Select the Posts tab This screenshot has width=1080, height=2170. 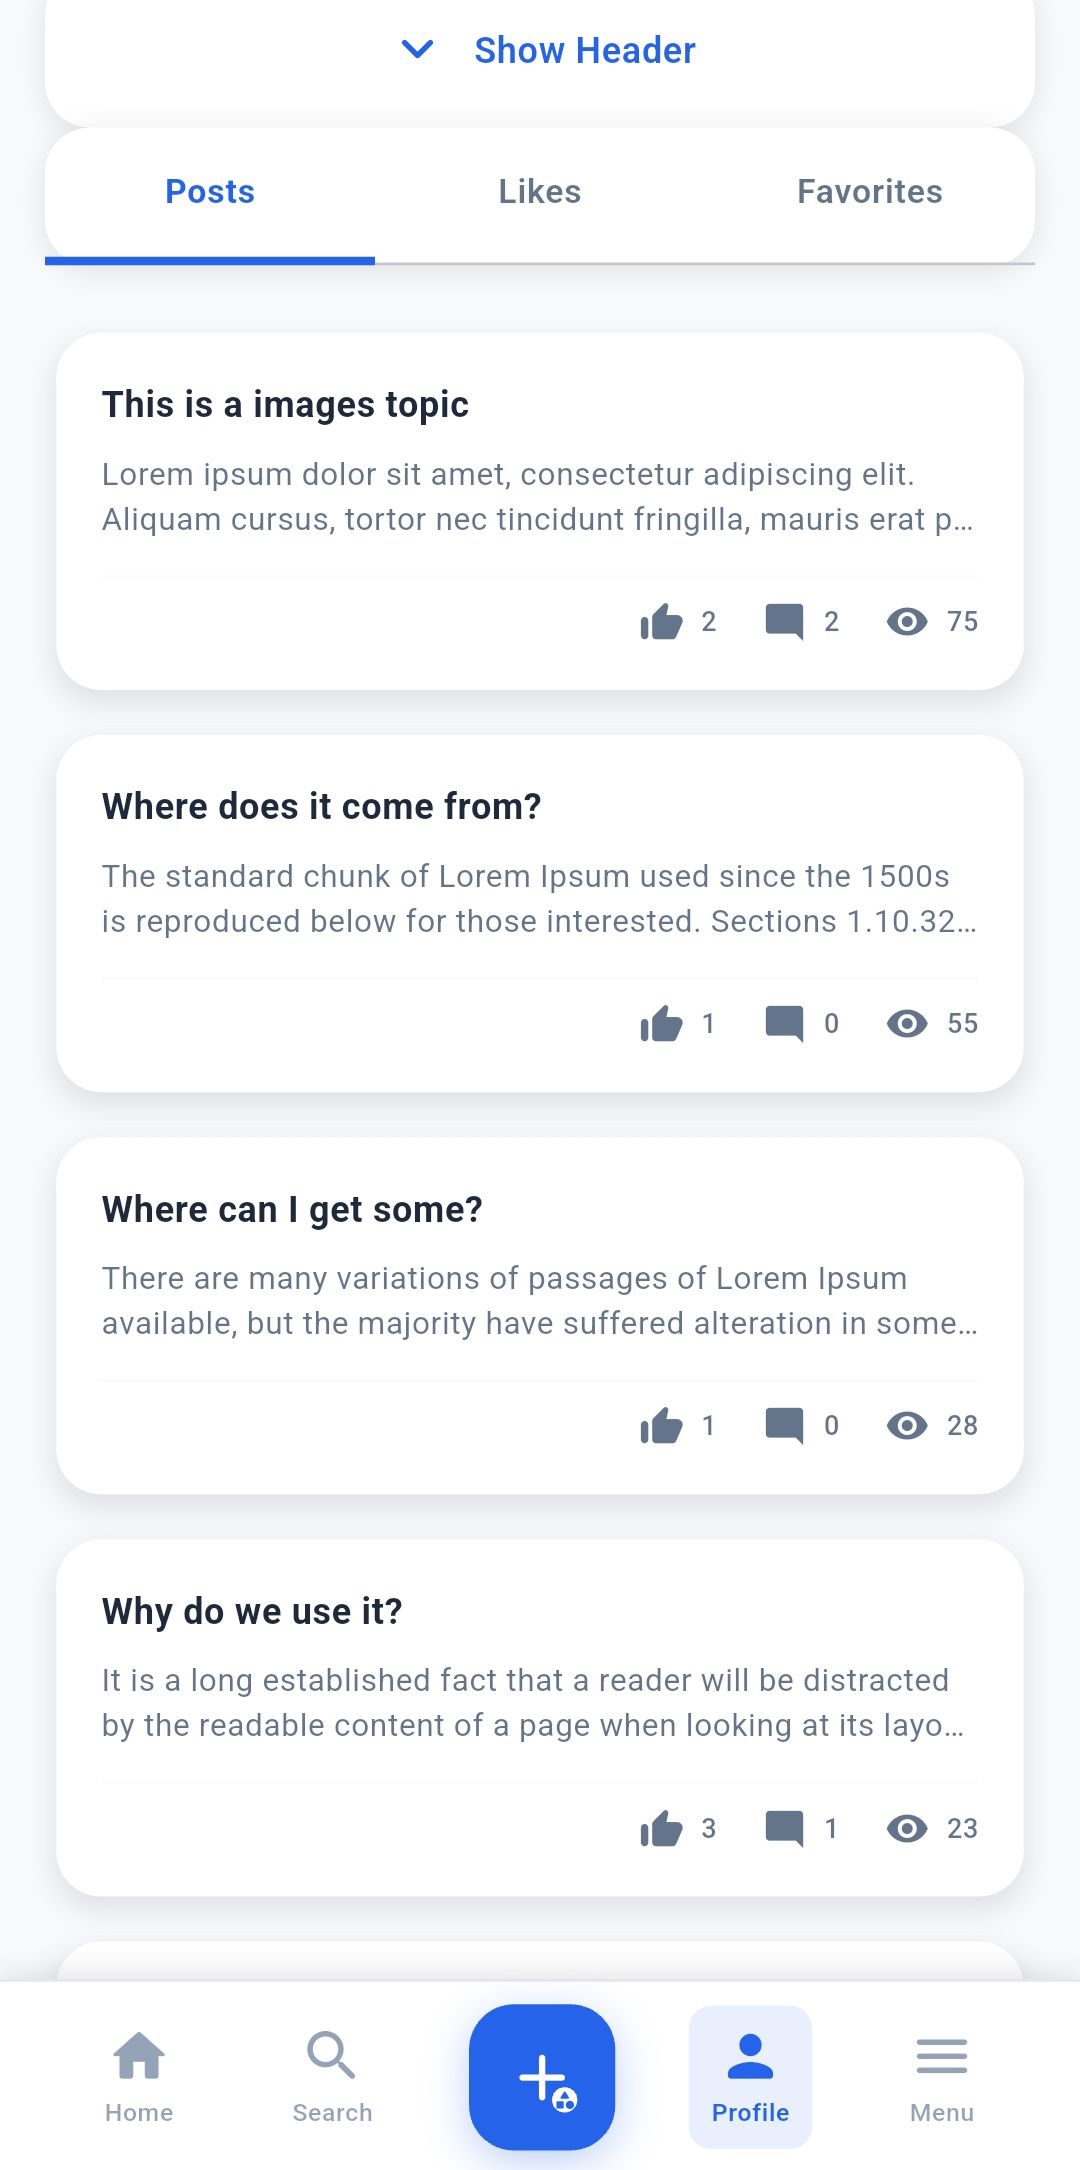[x=210, y=192]
